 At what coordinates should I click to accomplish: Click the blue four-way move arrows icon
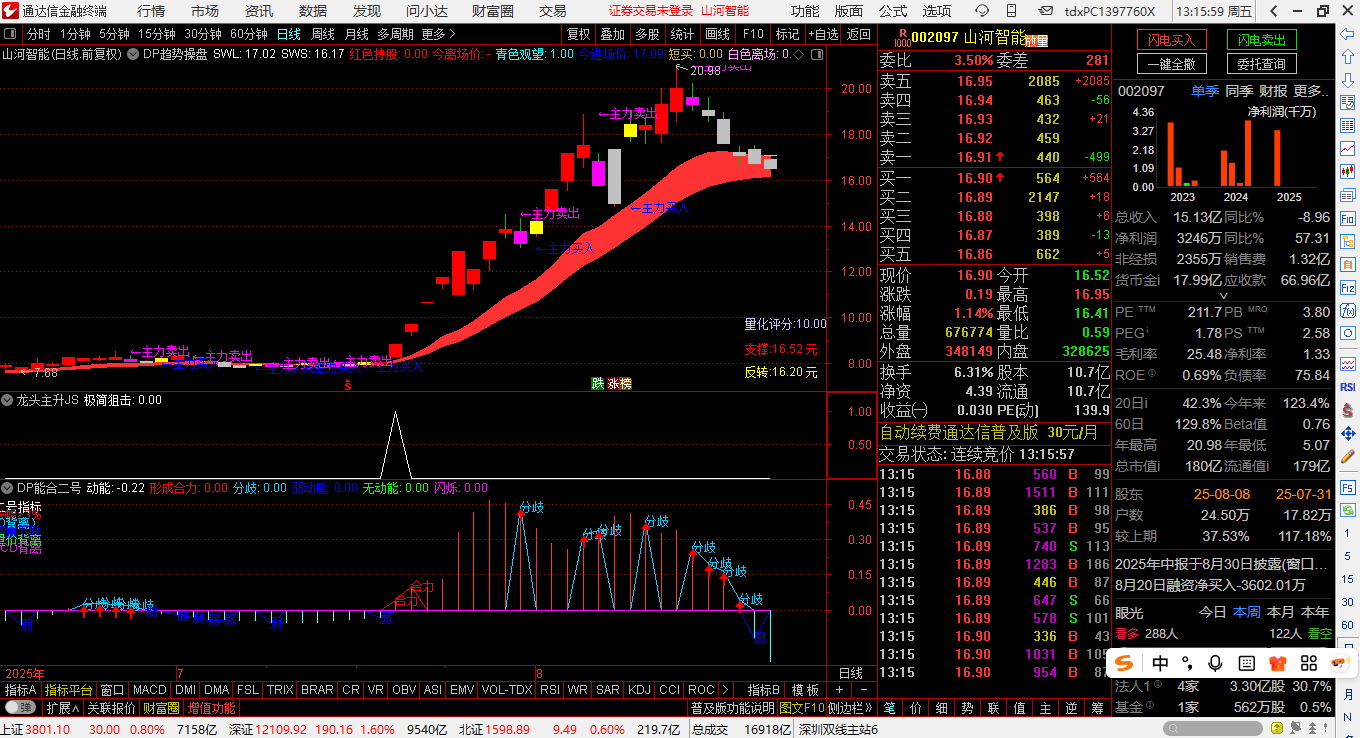pyautogui.click(x=1347, y=434)
